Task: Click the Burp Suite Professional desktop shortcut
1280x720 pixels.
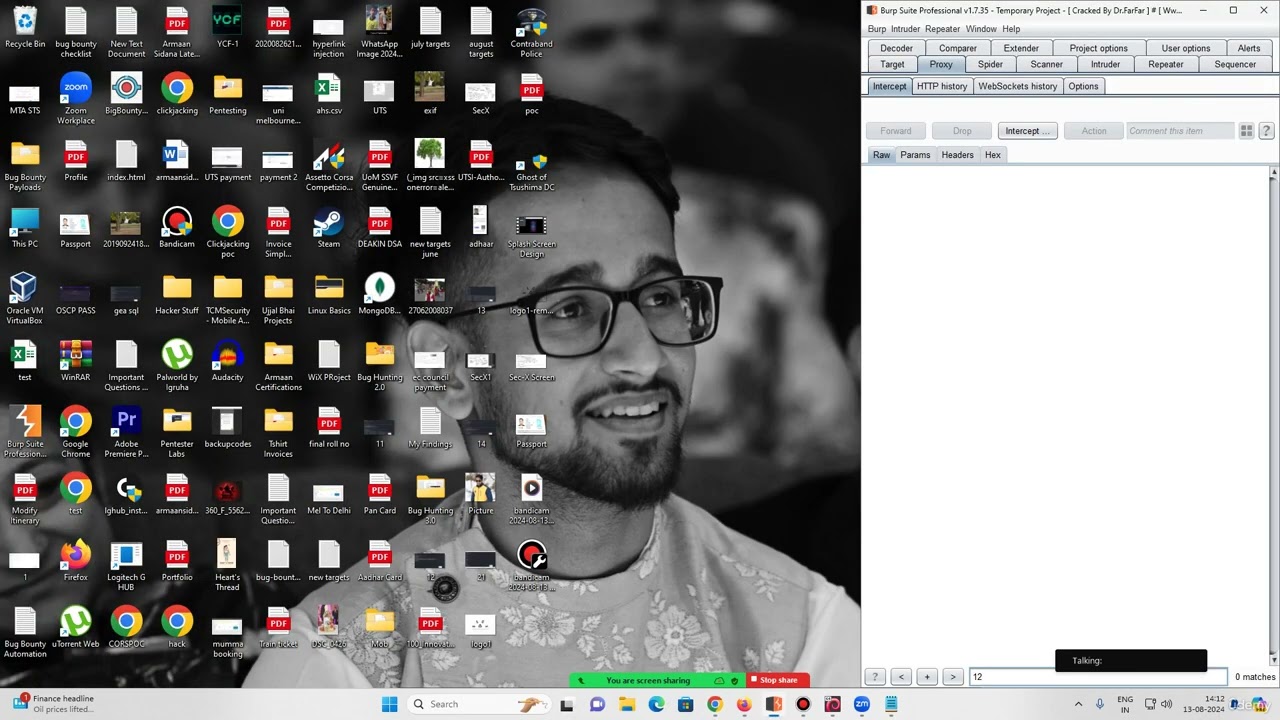Action: pyautogui.click(x=25, y=432)
